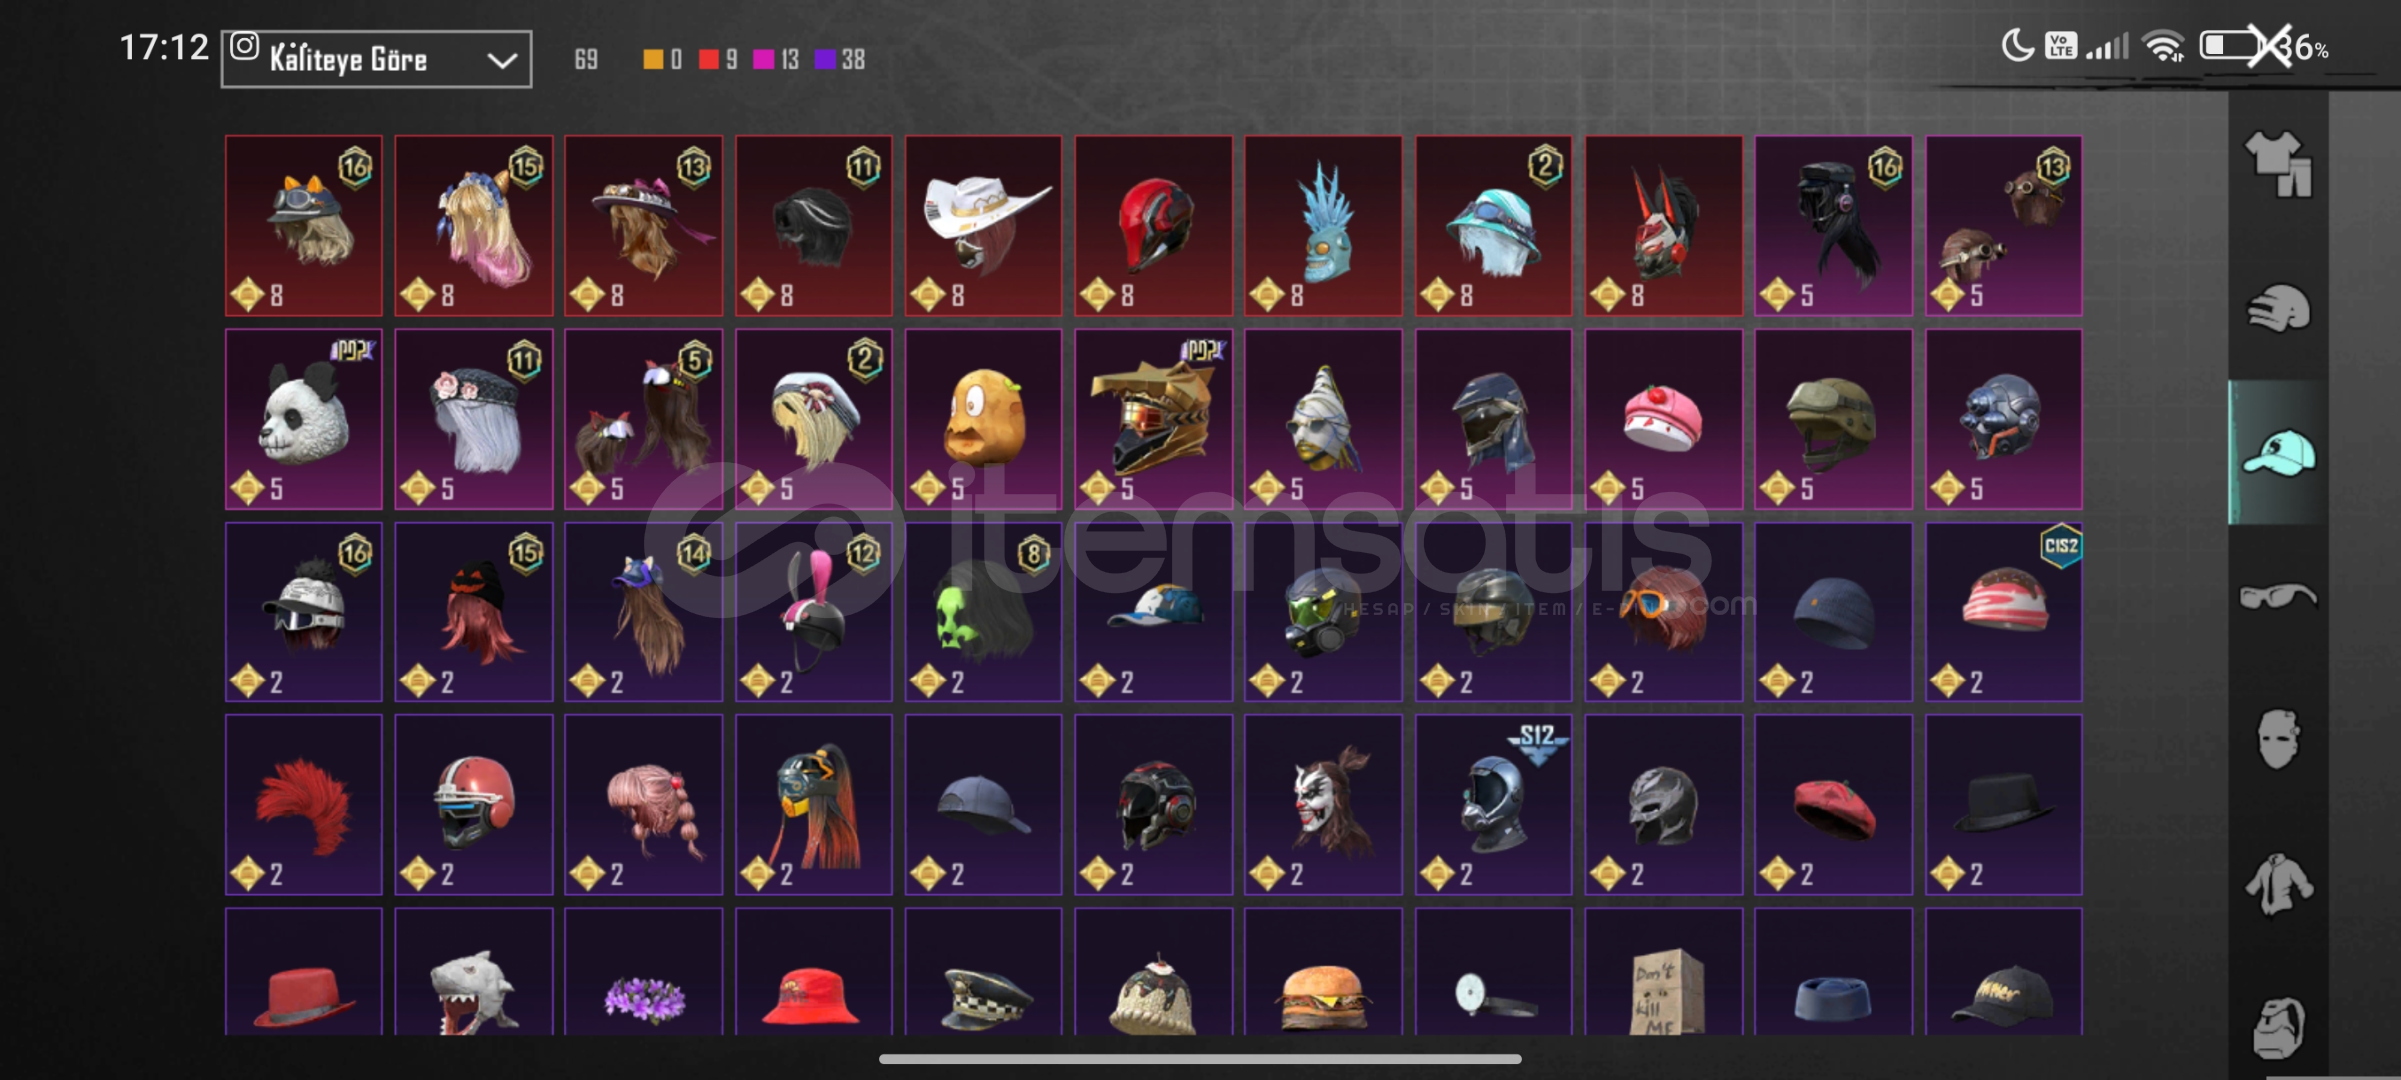Select the shark head item
The width and height of the screenshot is (2401, 1080).
[474, 972]
